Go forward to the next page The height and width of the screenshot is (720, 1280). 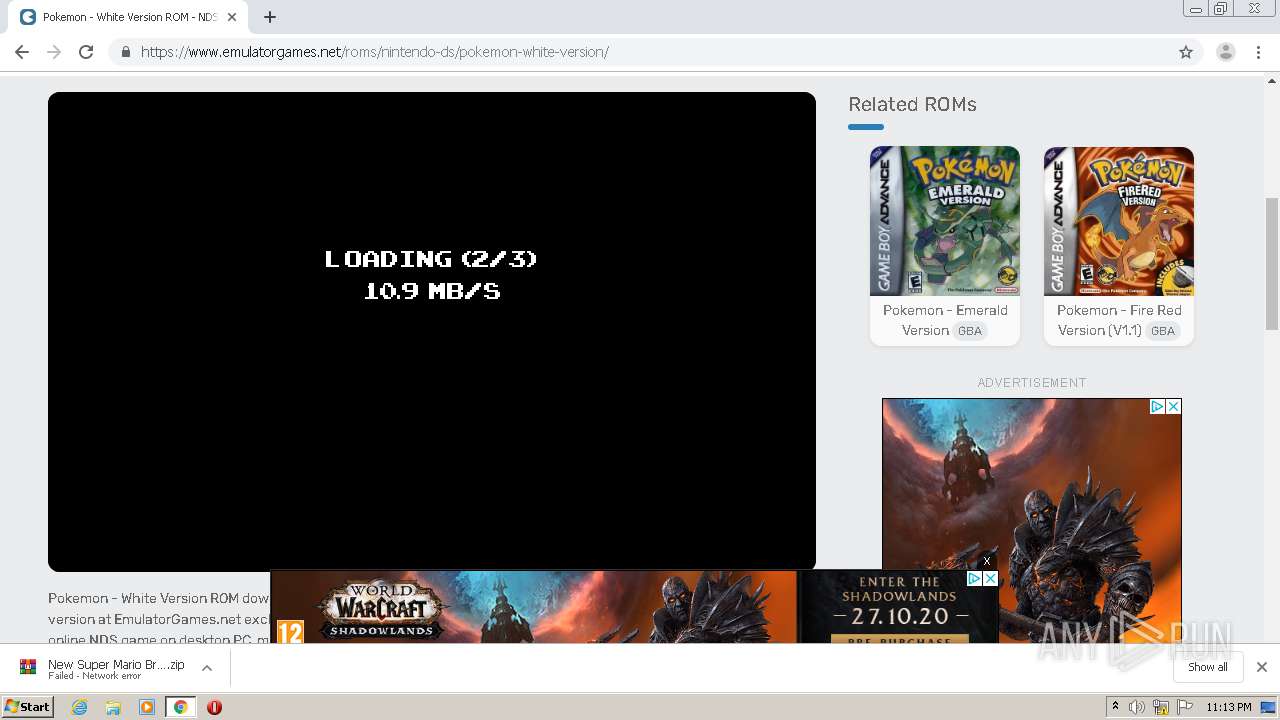[54, 52]
